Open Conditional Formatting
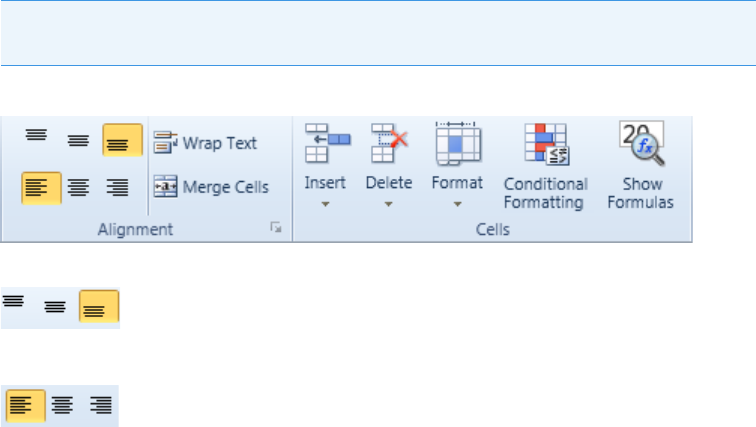This screenshot has height=427, width=756. pyautogui.click(x=545, y=165)
